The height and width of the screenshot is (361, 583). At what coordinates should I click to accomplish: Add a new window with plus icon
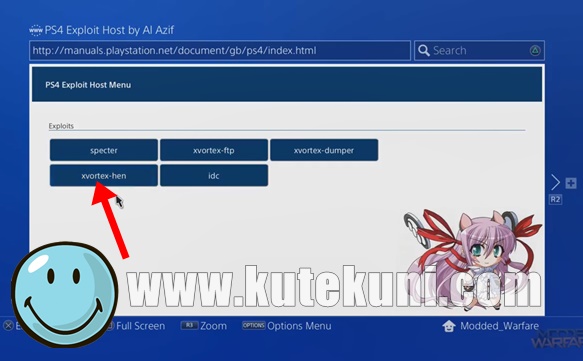pos(571,183)
